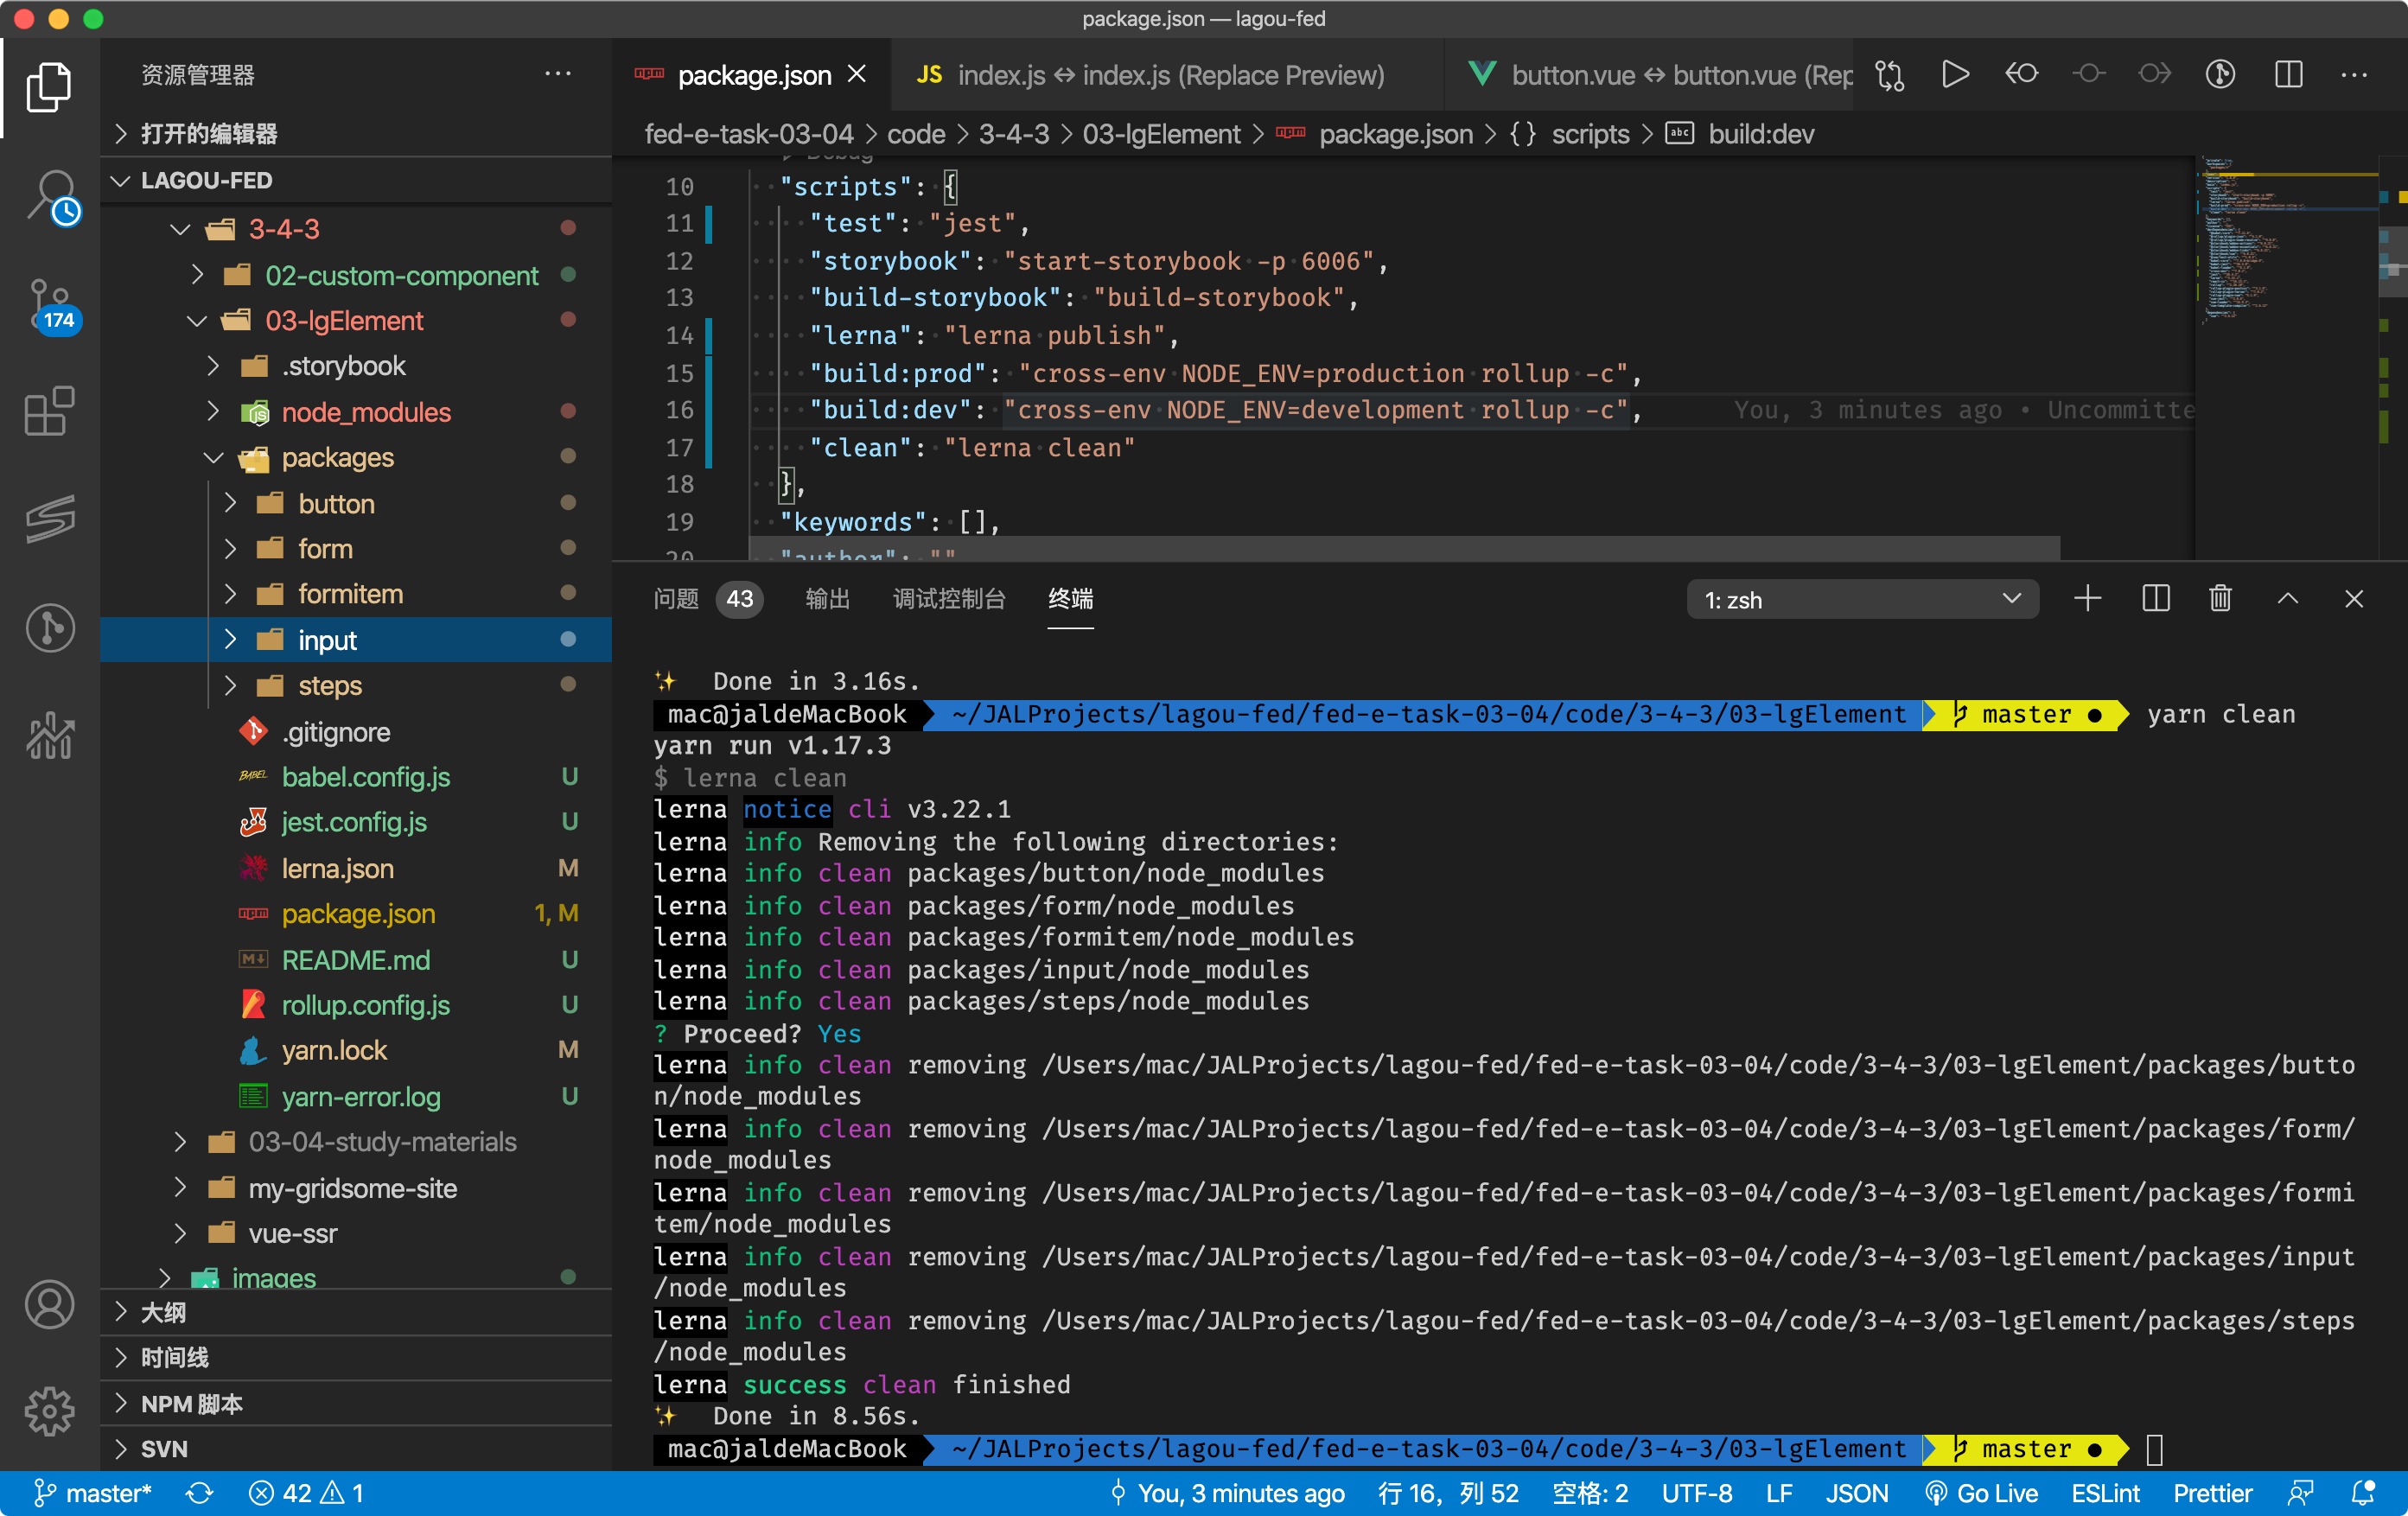This screenshot has width=2408, height=1516.
Task: Open rollup.config.js in the file explorer
Action: coord(365,1005)
